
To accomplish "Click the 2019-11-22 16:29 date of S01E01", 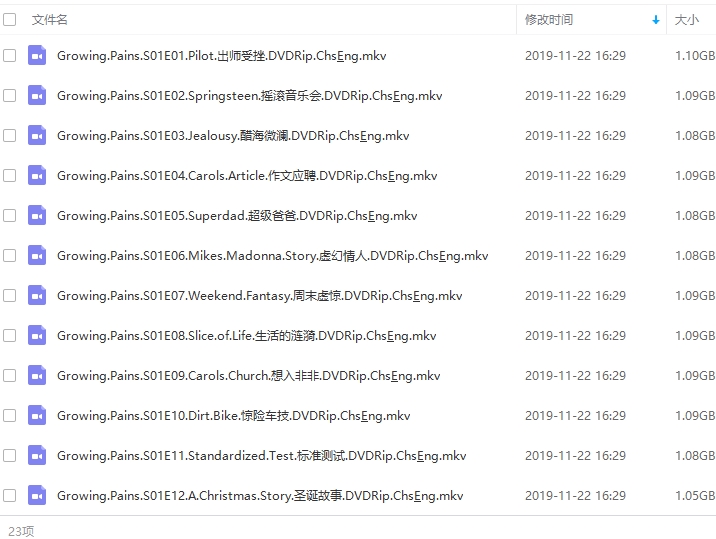I will click(x=575, y=56).
